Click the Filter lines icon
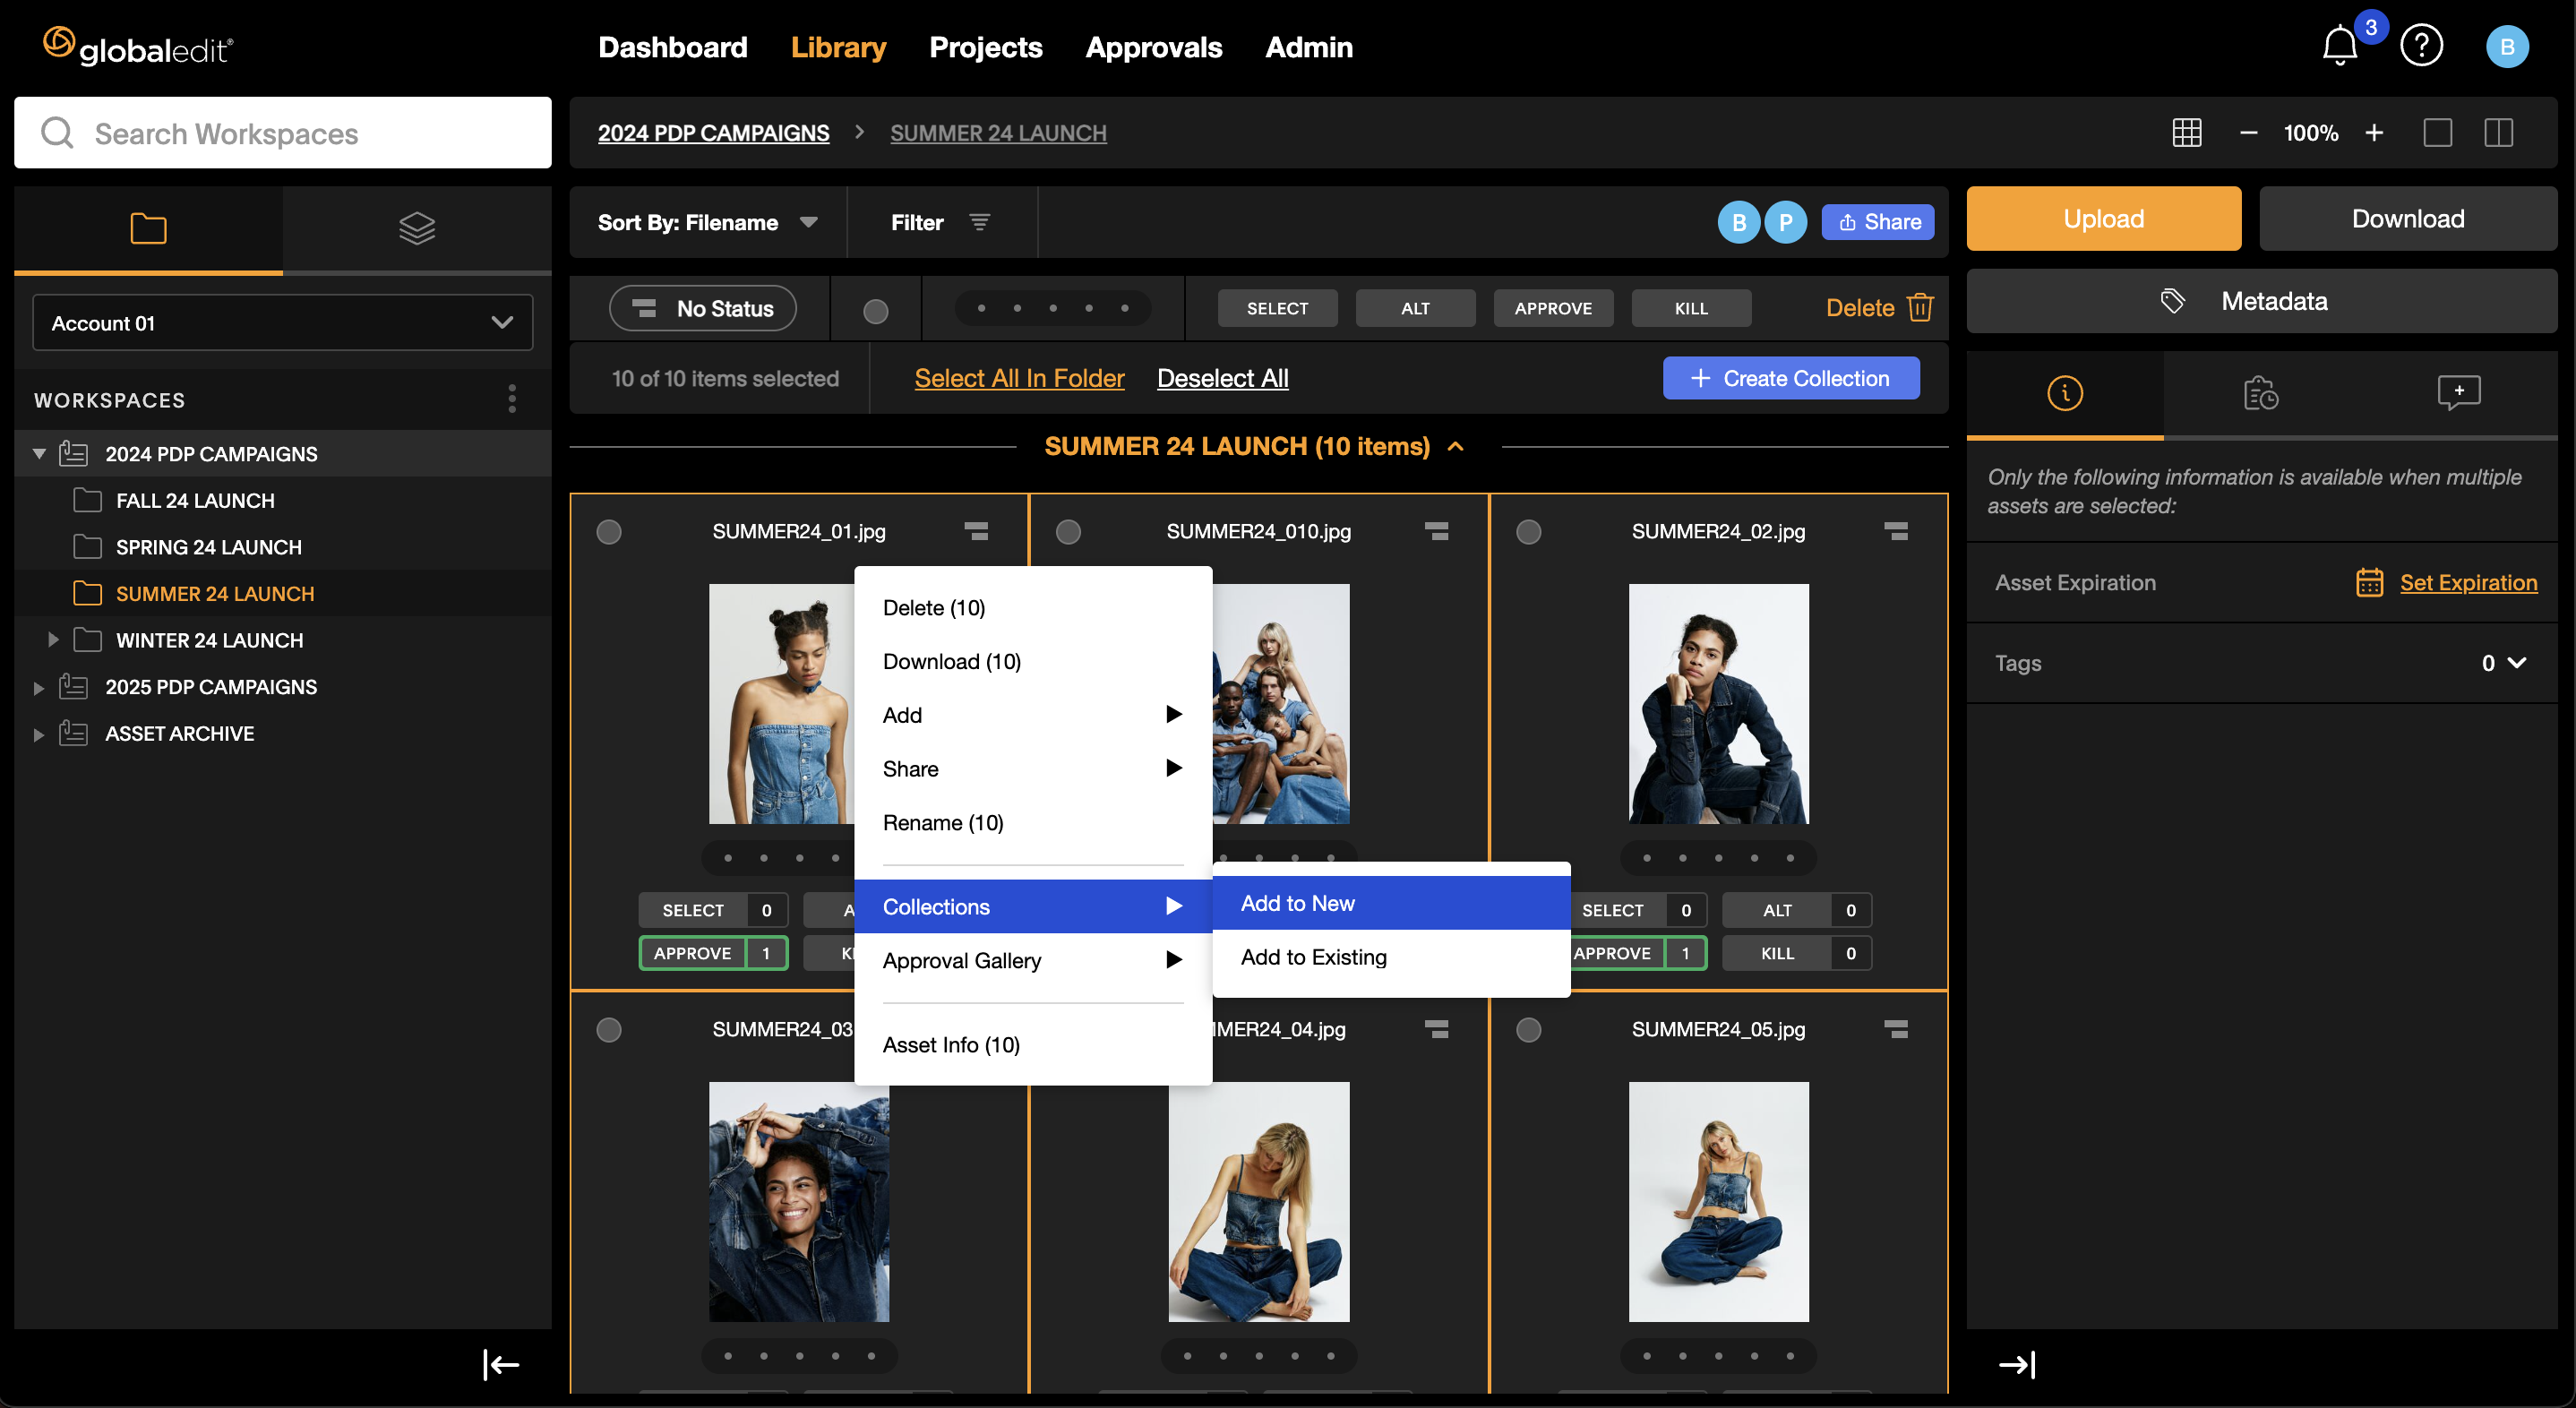Image resolution: width=2576 pixels, height=1408 pixels. [980, 222]
